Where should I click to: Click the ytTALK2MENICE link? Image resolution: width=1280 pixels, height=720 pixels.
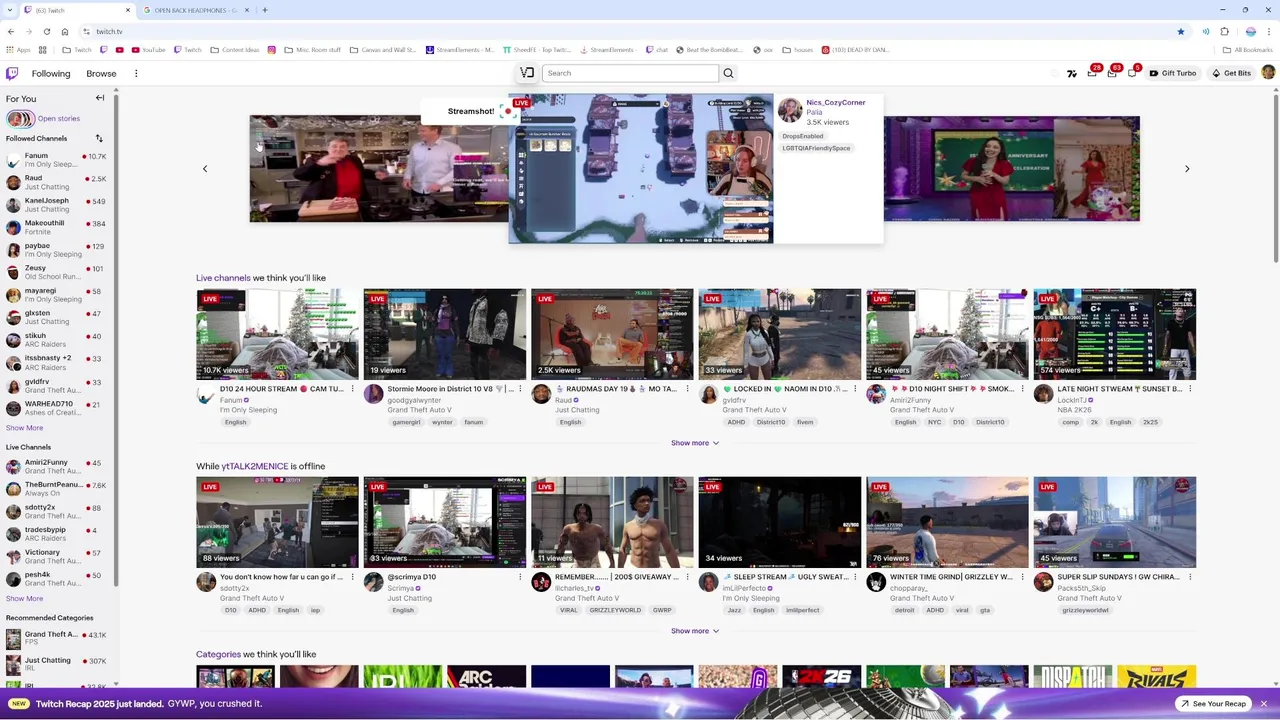pos(255,466)
